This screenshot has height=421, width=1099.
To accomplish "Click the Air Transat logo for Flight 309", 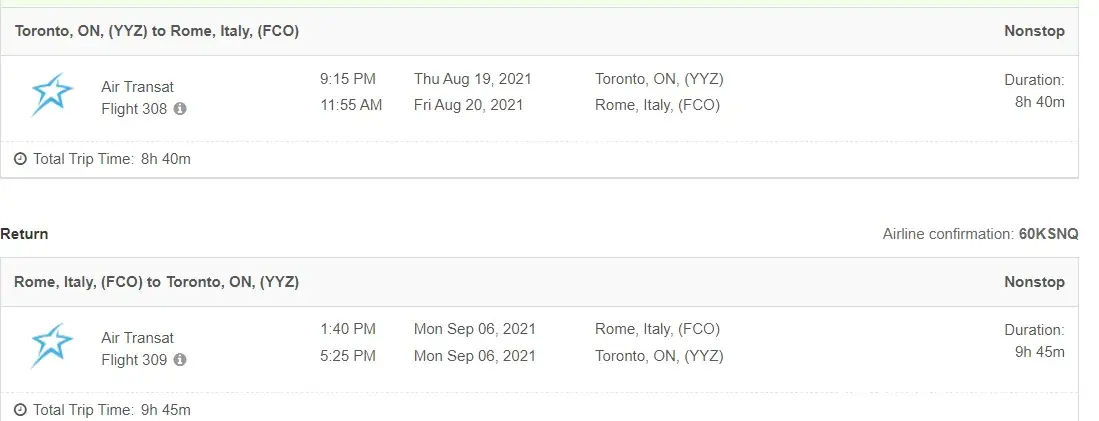I will coord(52,346).
